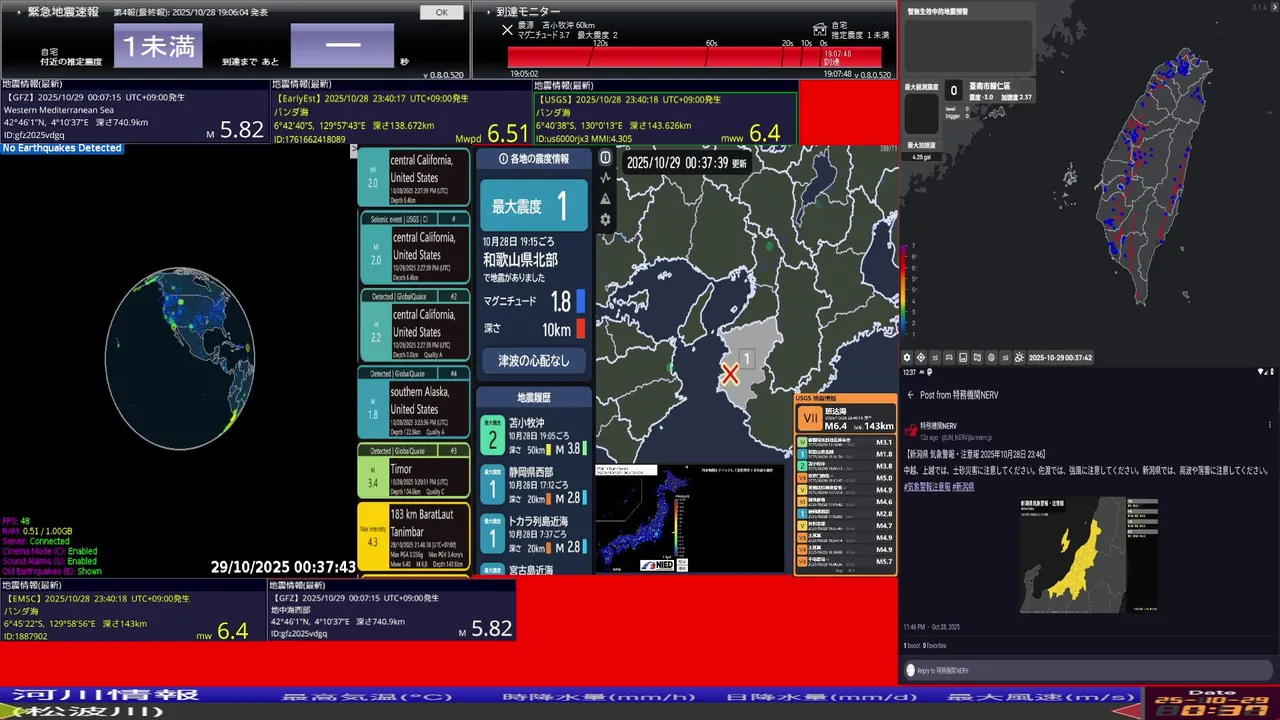
Task: Select the トカラ列島近海 earthquake history entry
Action: 534,533
